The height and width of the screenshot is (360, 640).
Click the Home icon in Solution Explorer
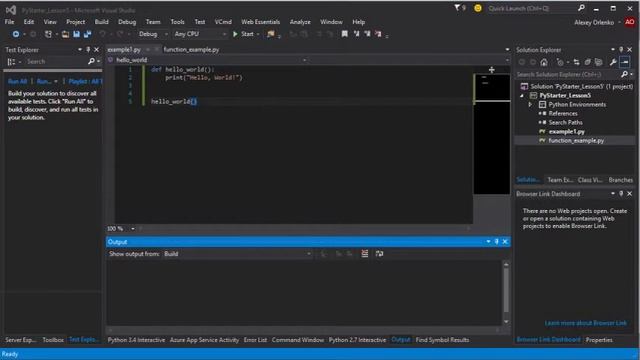tap(544, 62)
